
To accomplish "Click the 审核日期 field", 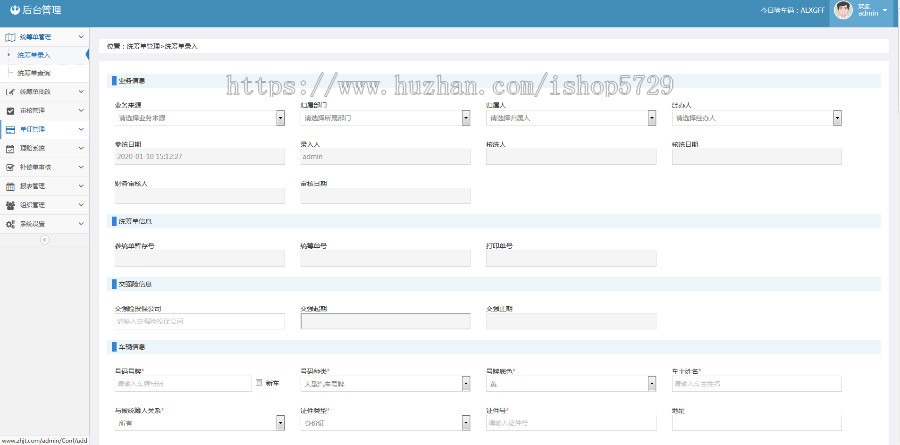I will point(386,196).
